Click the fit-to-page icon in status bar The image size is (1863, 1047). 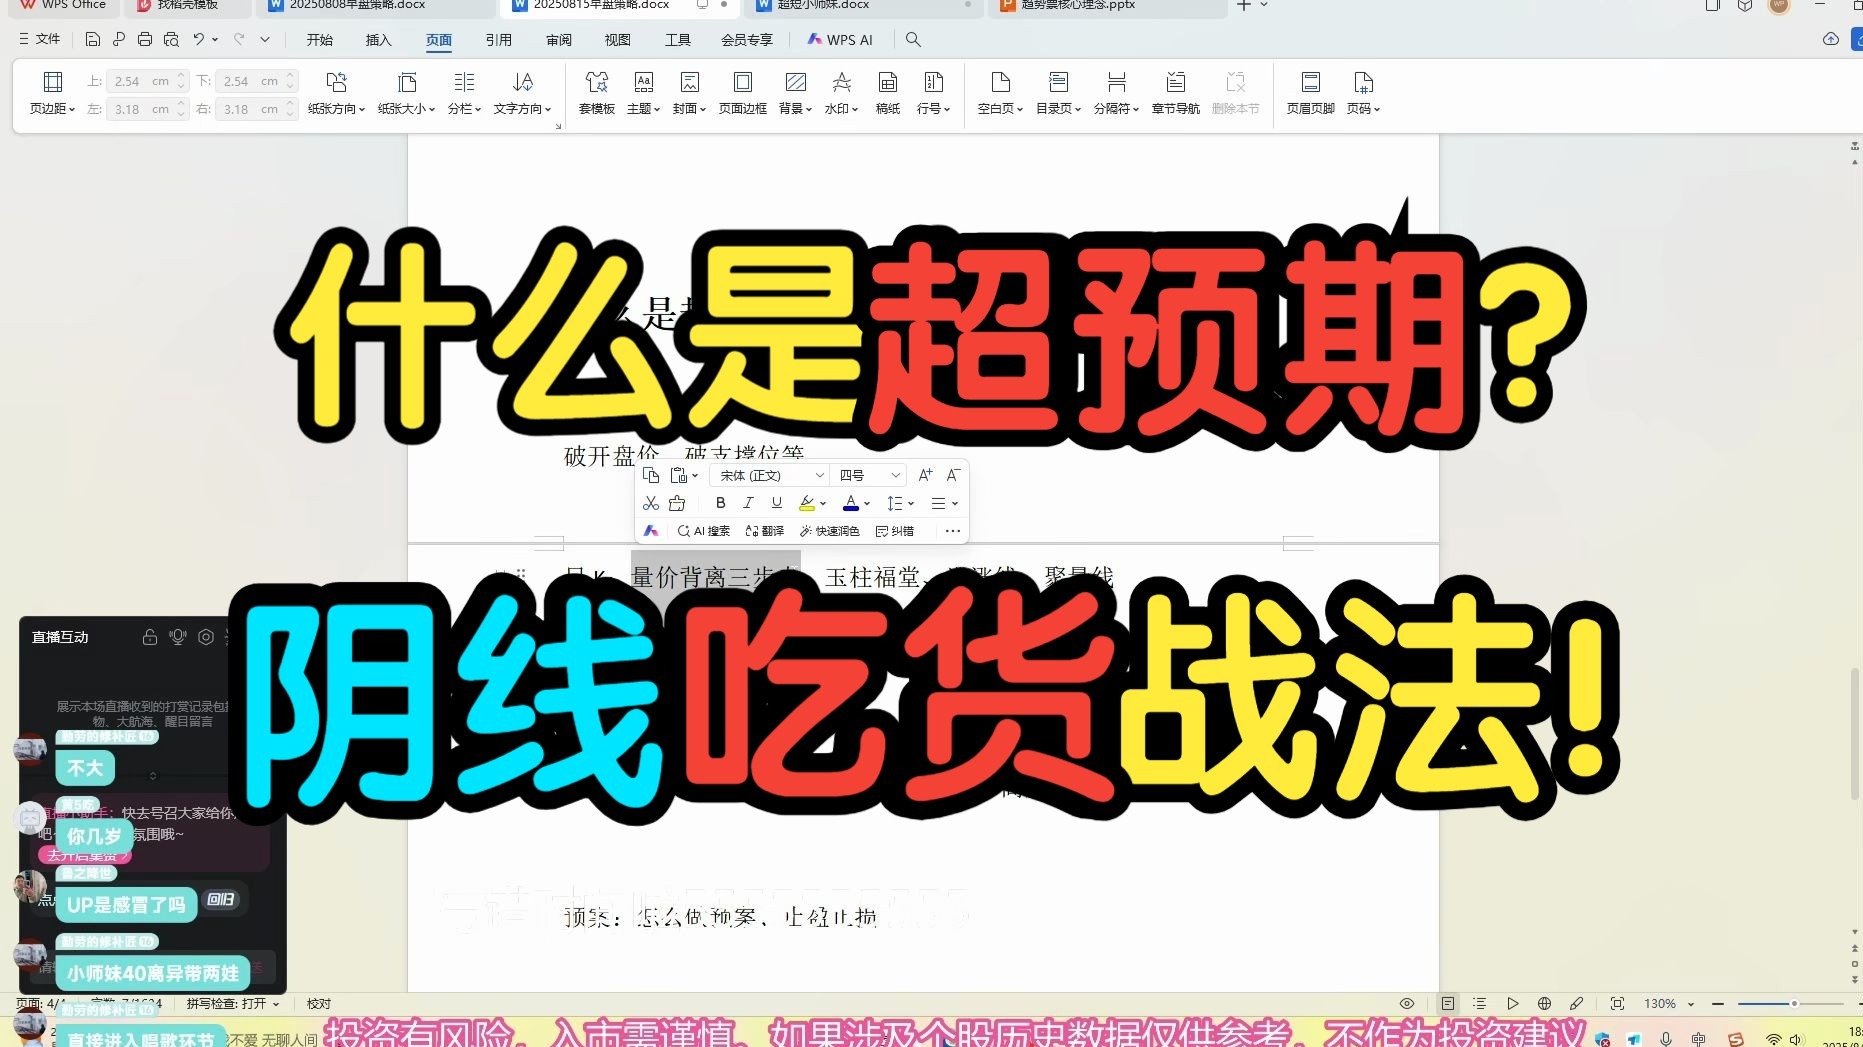coord(1617,1003)
